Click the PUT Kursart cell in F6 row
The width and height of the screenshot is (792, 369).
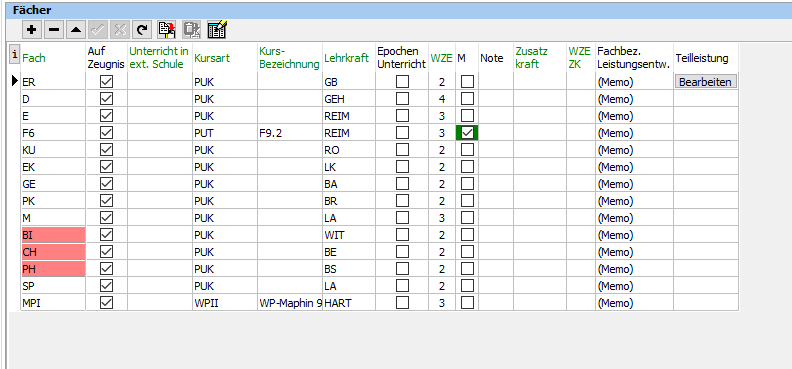coord(225,133)
